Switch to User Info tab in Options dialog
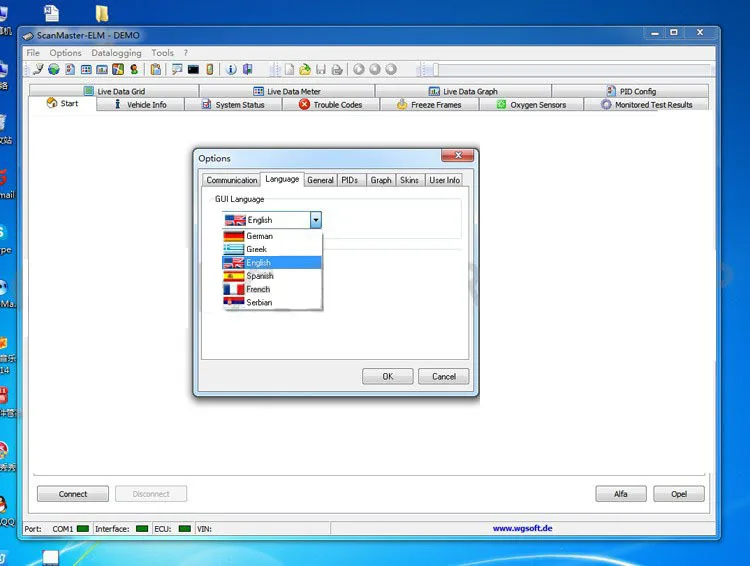Image resolution: width=750 pixels, height=566 pixels. (444, 180)
